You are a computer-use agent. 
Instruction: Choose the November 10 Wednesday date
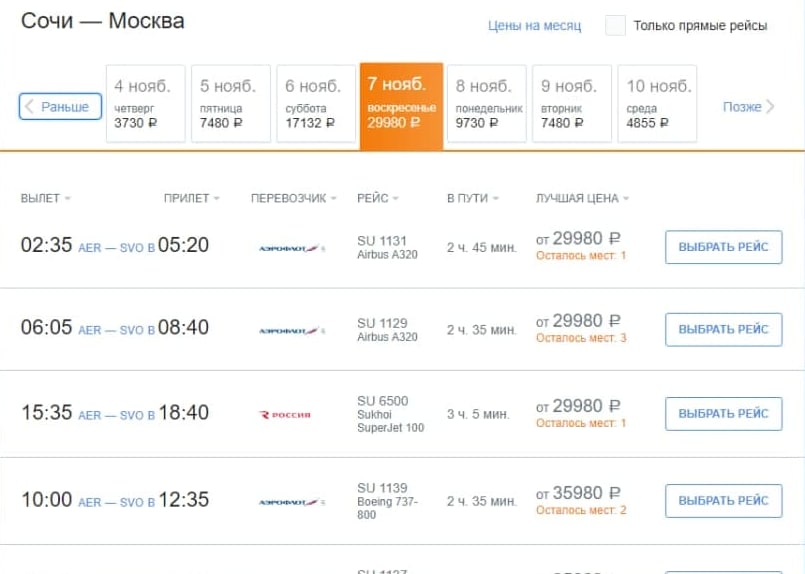tap(657, 104)
